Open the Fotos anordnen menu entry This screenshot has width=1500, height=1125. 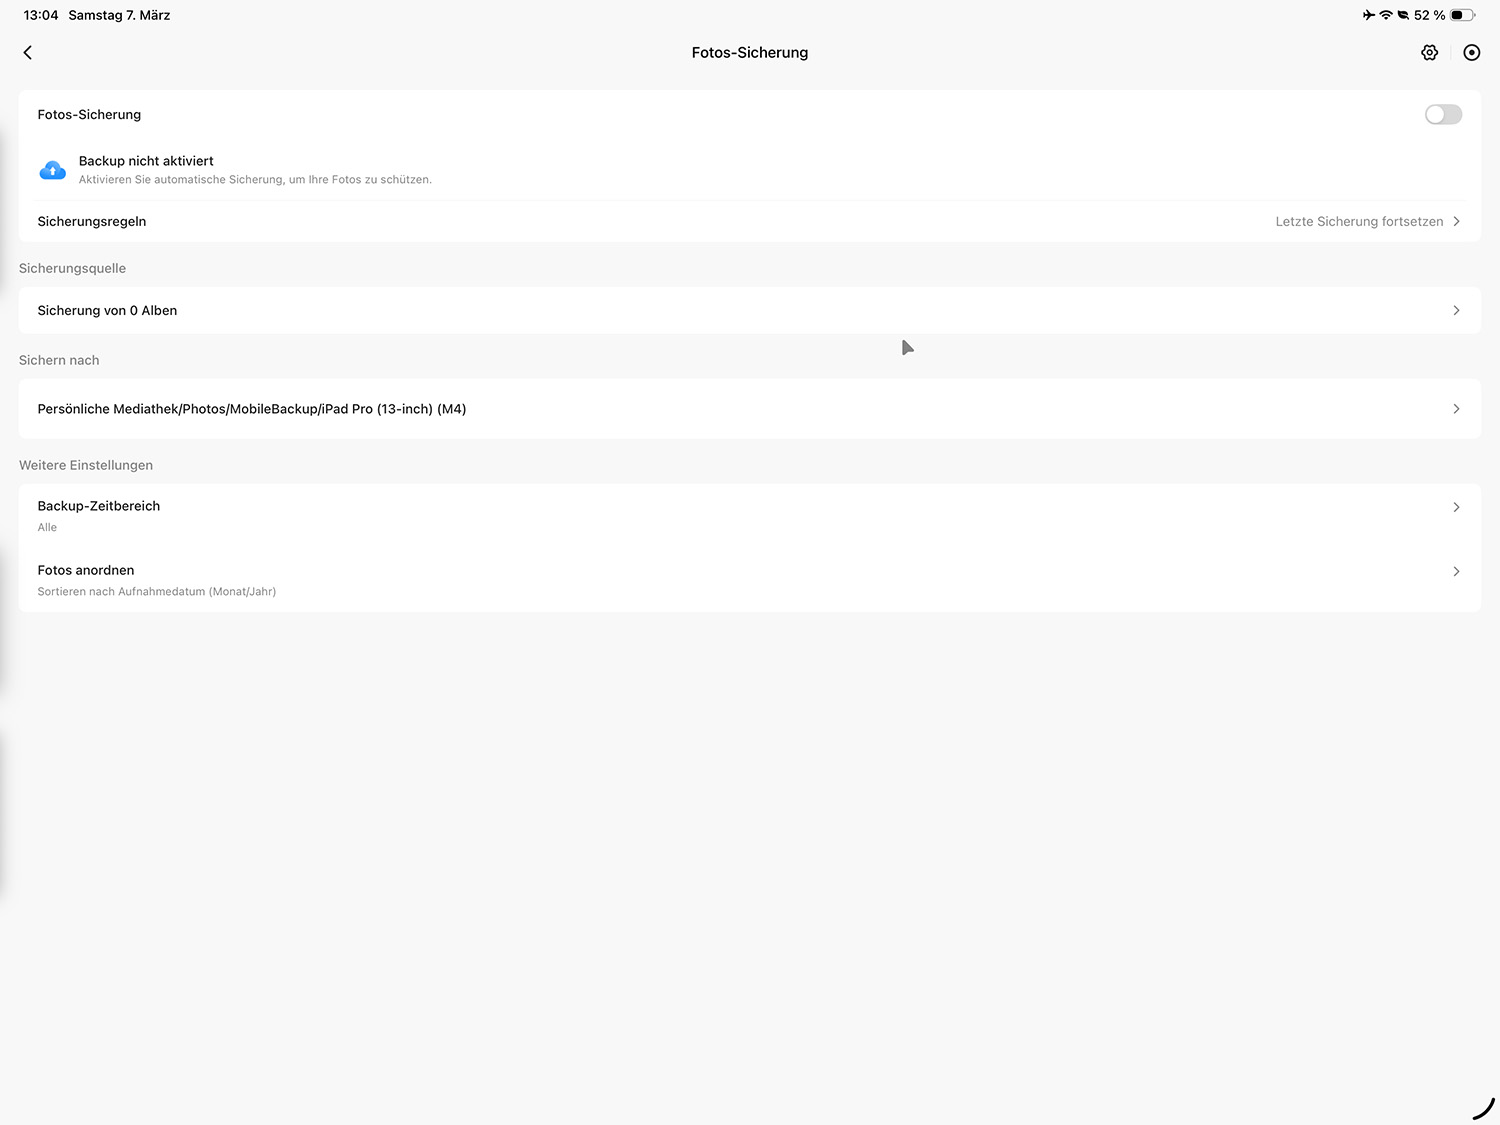pyautogui.click(x=86, y=571)
